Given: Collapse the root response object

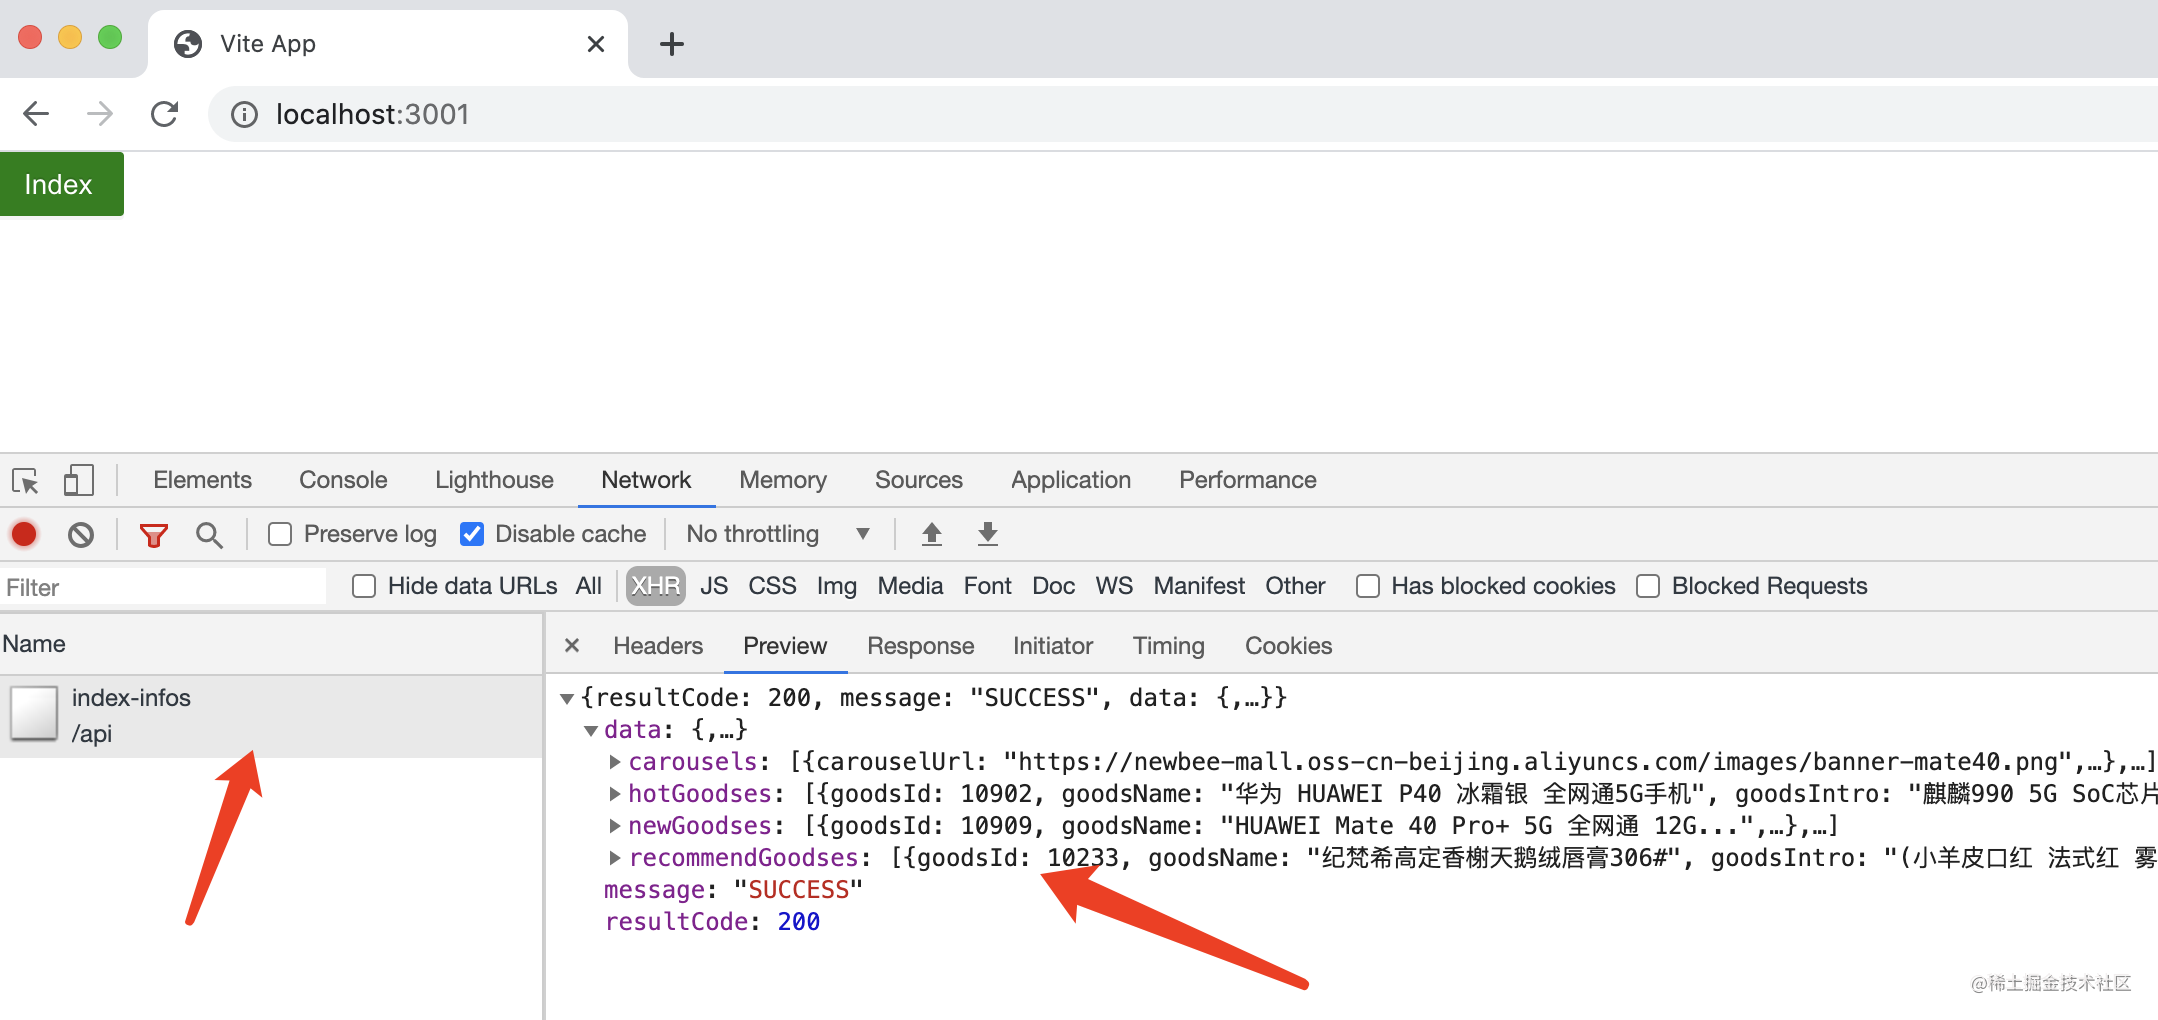Looking at the screenshot, I should (567, 698).
